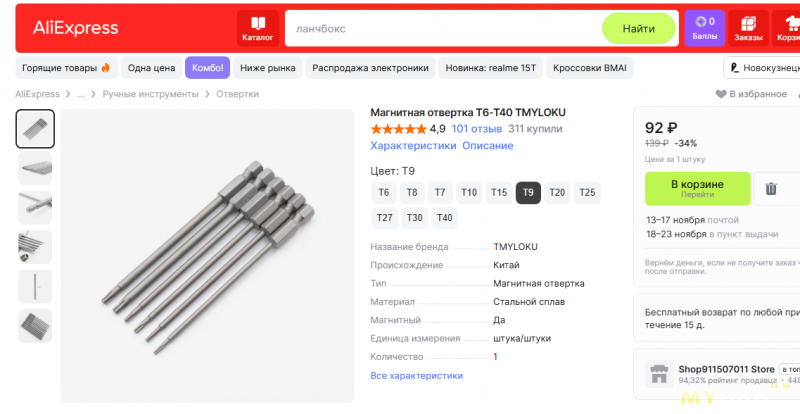This screenshot has height=414, width=800.
Task: Select the second product thumbnail
Action: click(35, 168)
